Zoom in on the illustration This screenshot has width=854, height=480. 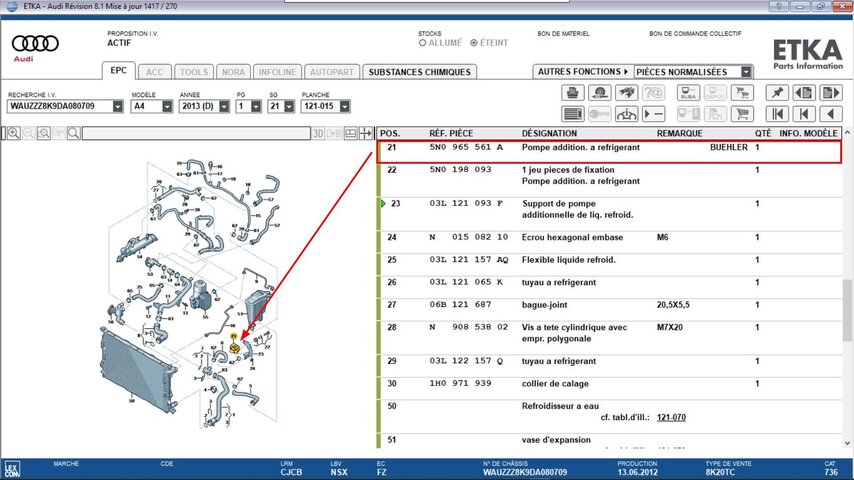coord(14,133)
